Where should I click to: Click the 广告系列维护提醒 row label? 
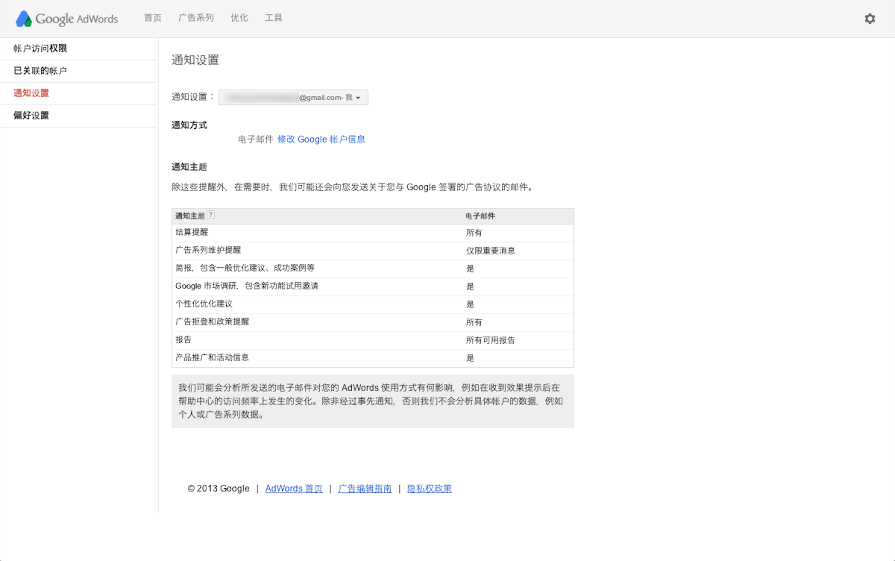(x=208, y=250)
